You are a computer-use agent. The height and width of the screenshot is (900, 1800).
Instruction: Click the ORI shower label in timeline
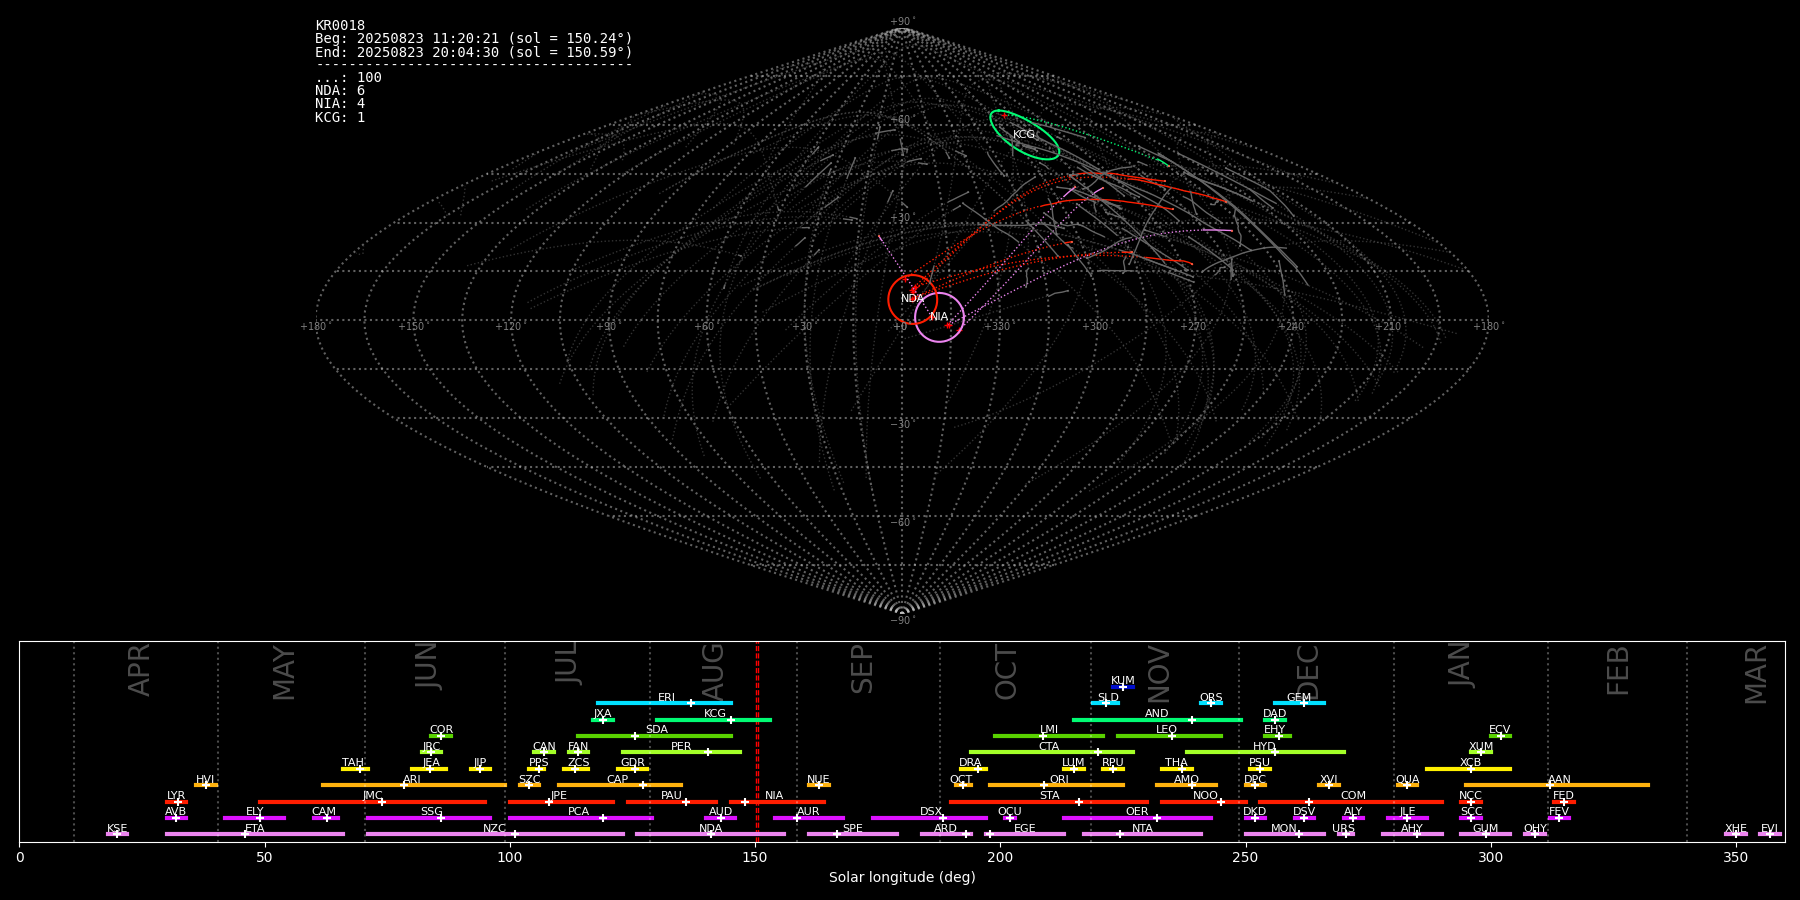[1059, 780]
